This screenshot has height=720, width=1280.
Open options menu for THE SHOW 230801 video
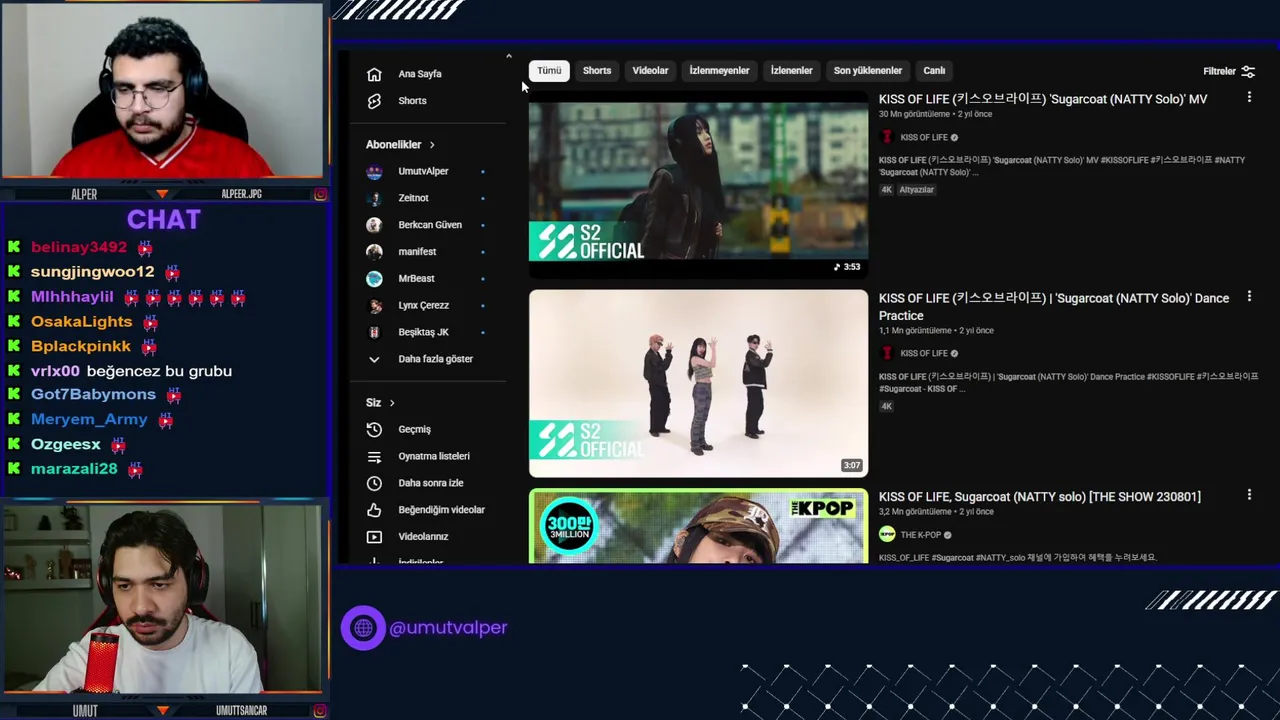1249,495
